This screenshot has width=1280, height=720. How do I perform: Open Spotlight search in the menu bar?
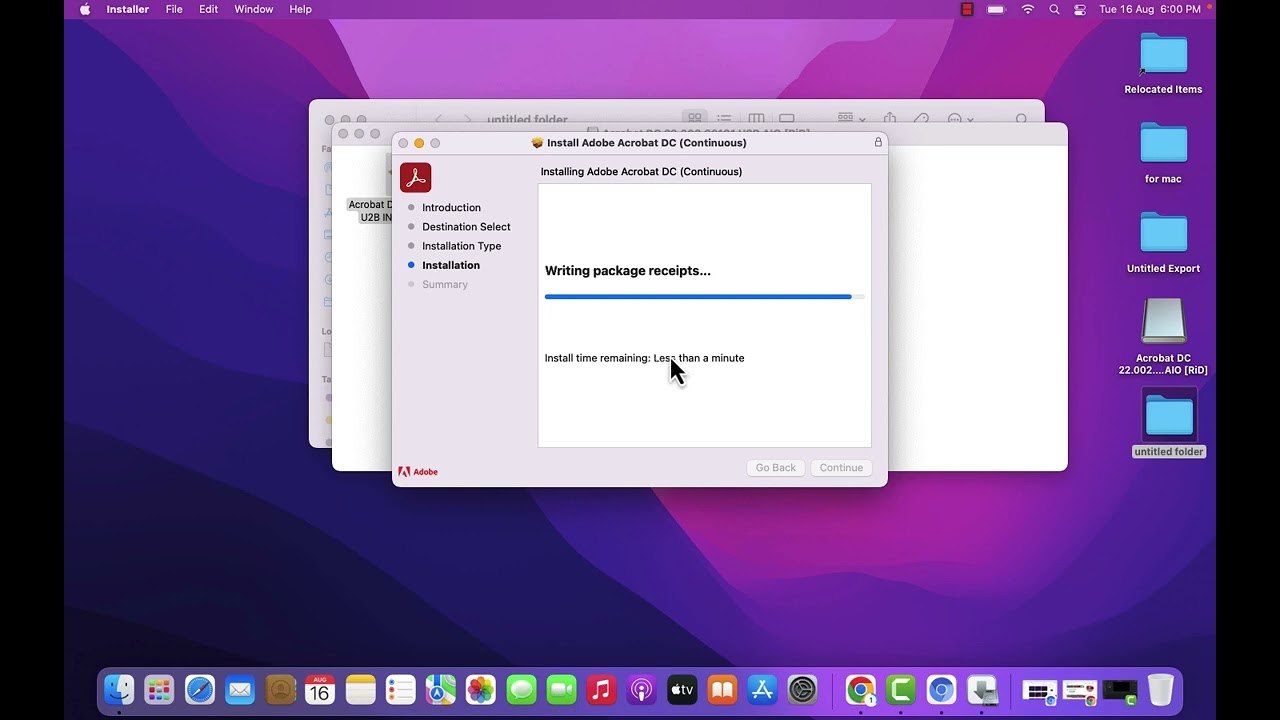[1054, 9]
